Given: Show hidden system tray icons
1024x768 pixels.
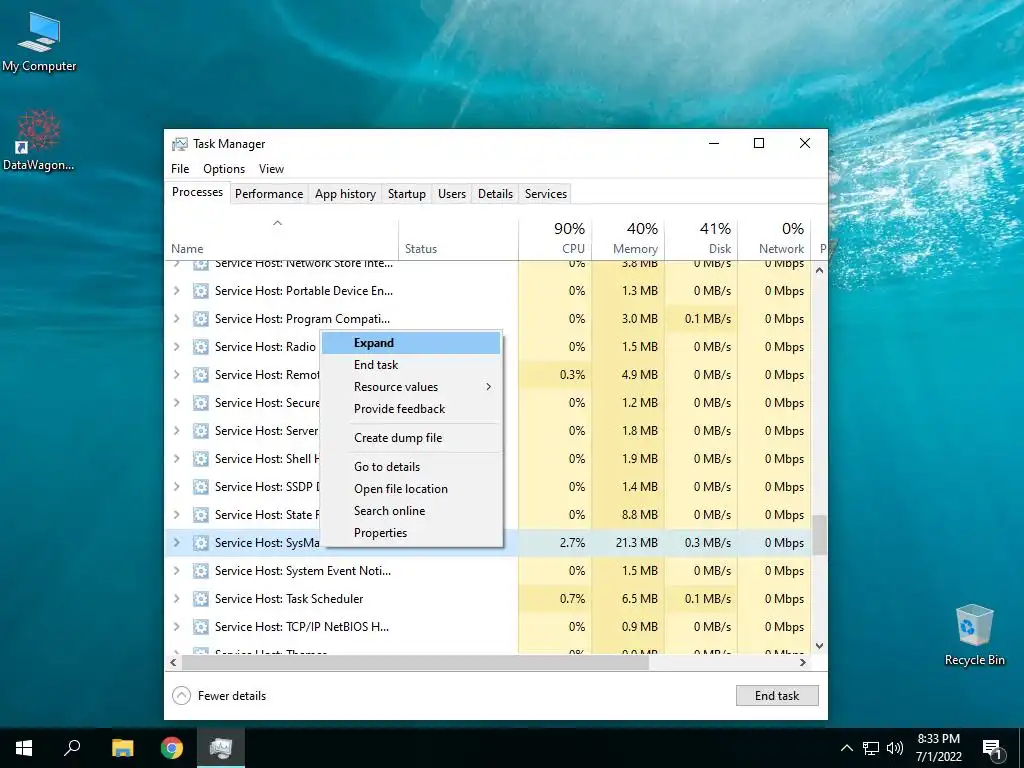Looking at the screenshot, I should (846, 748).
